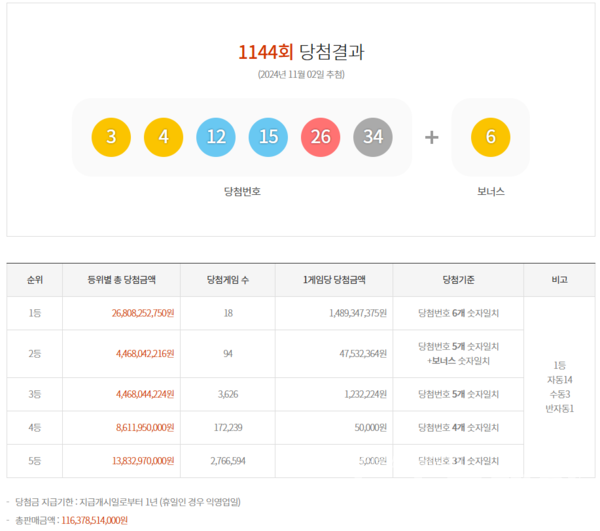
Task: Click per-game prize 5,000원
Action: coord(373,461)
